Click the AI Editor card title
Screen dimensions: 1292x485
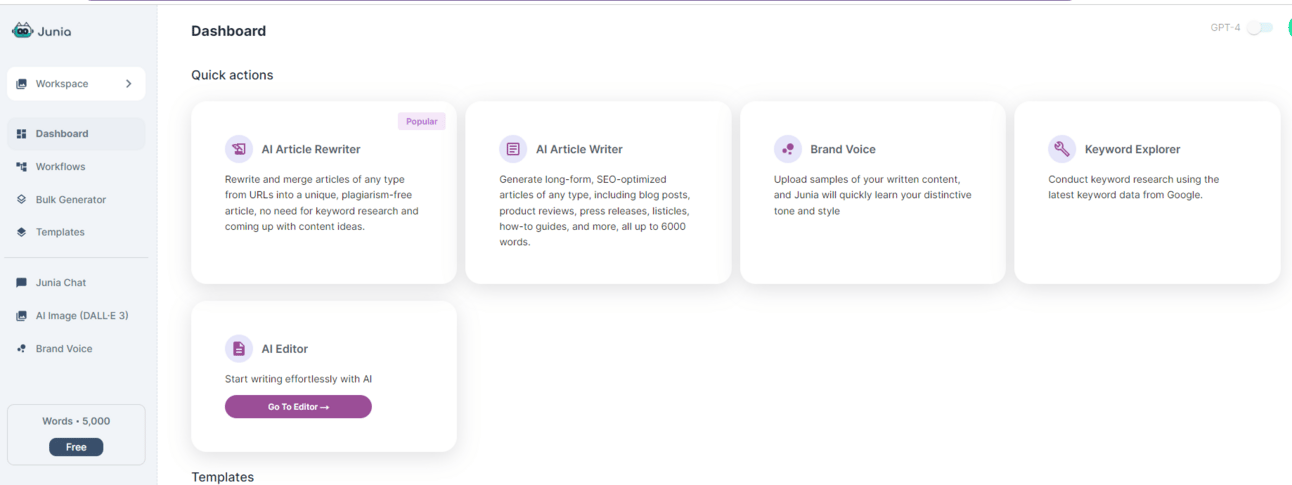pos(285,349)
